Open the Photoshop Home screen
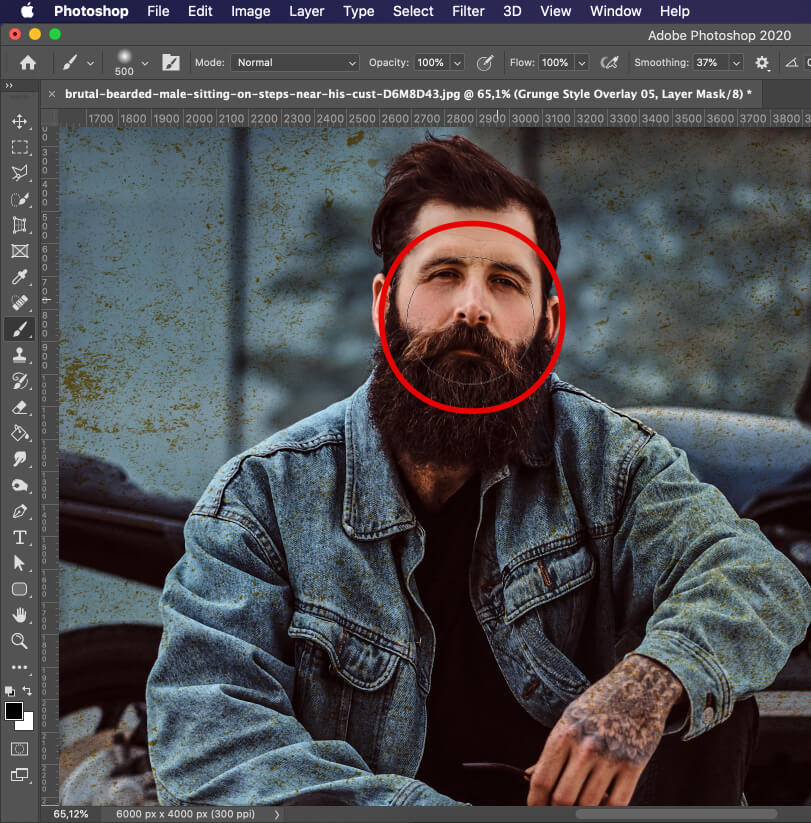 27,61
